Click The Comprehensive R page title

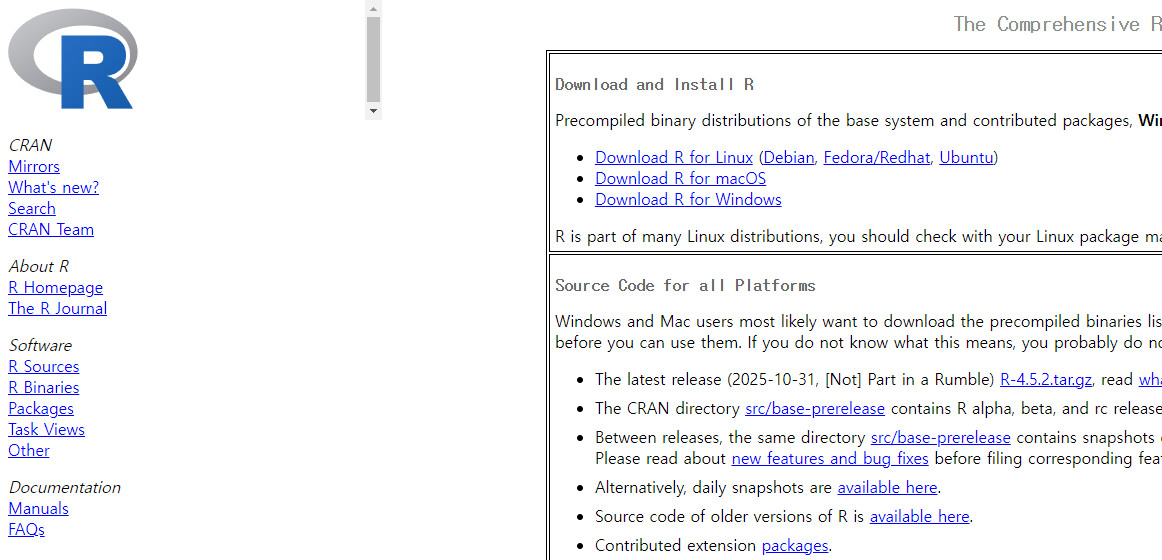[x=1058, y=24]
